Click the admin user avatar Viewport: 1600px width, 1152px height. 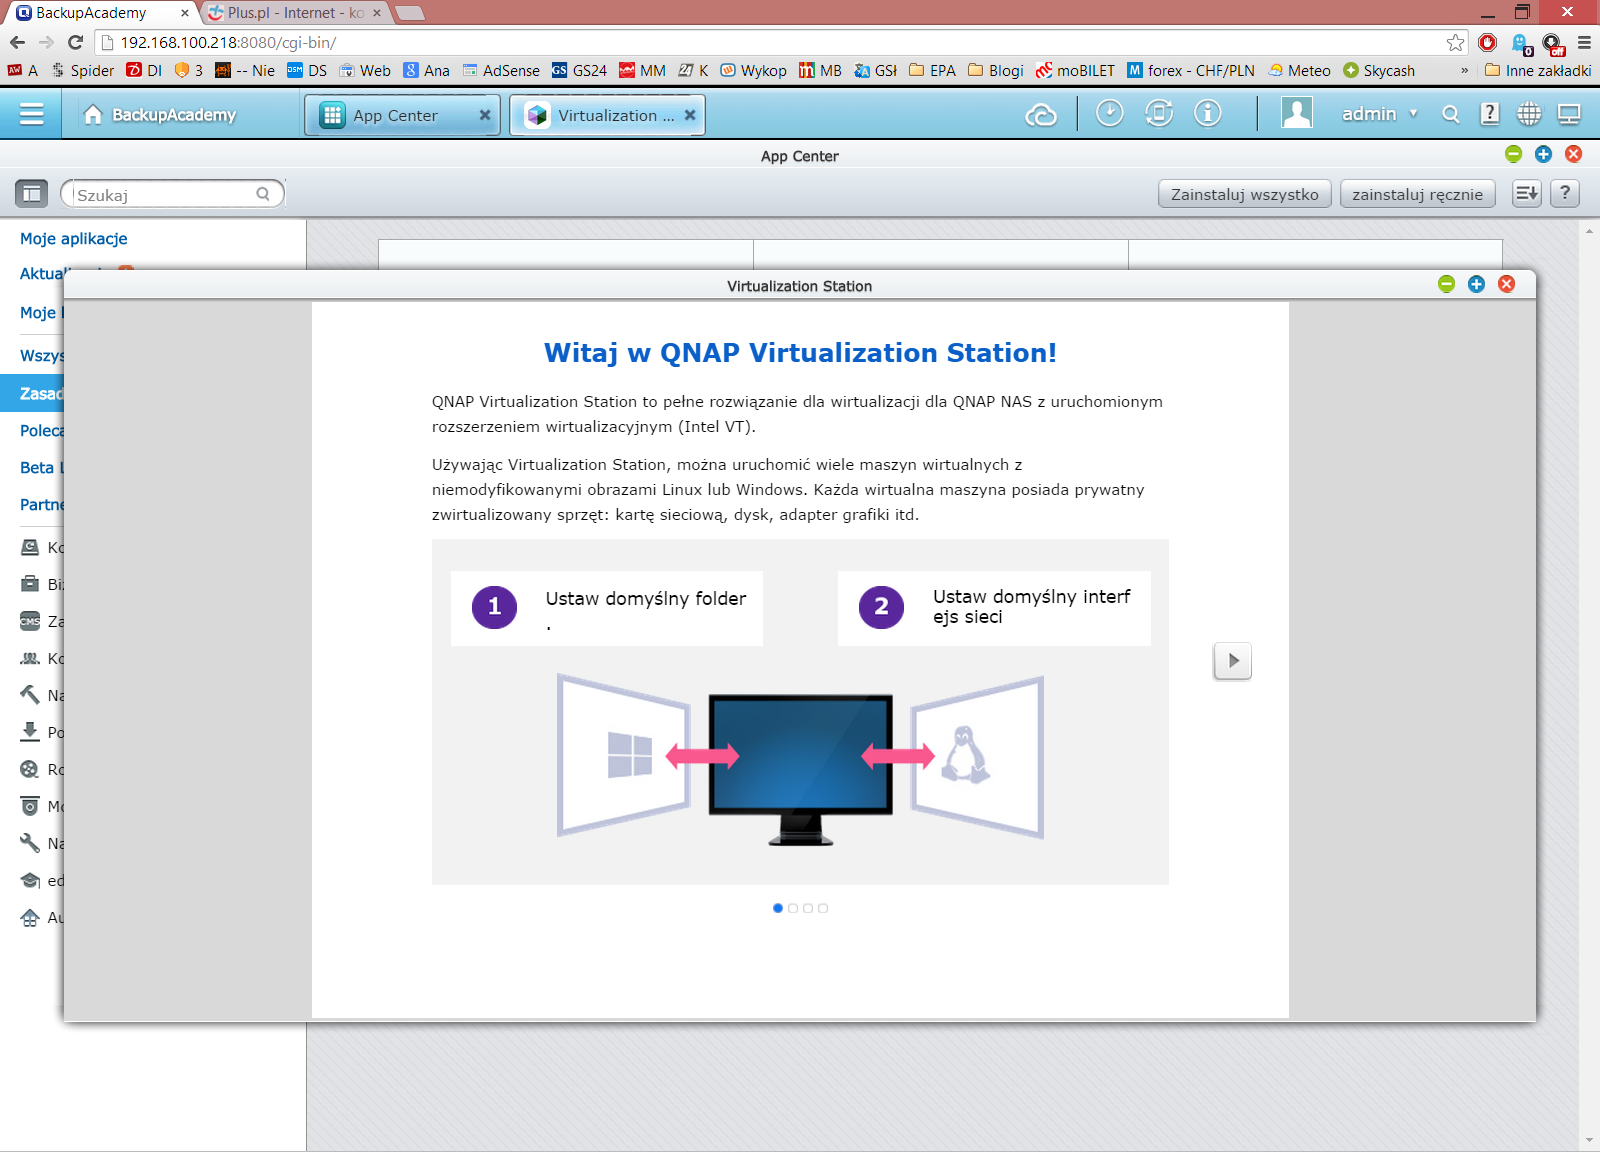coord(1297,113)
